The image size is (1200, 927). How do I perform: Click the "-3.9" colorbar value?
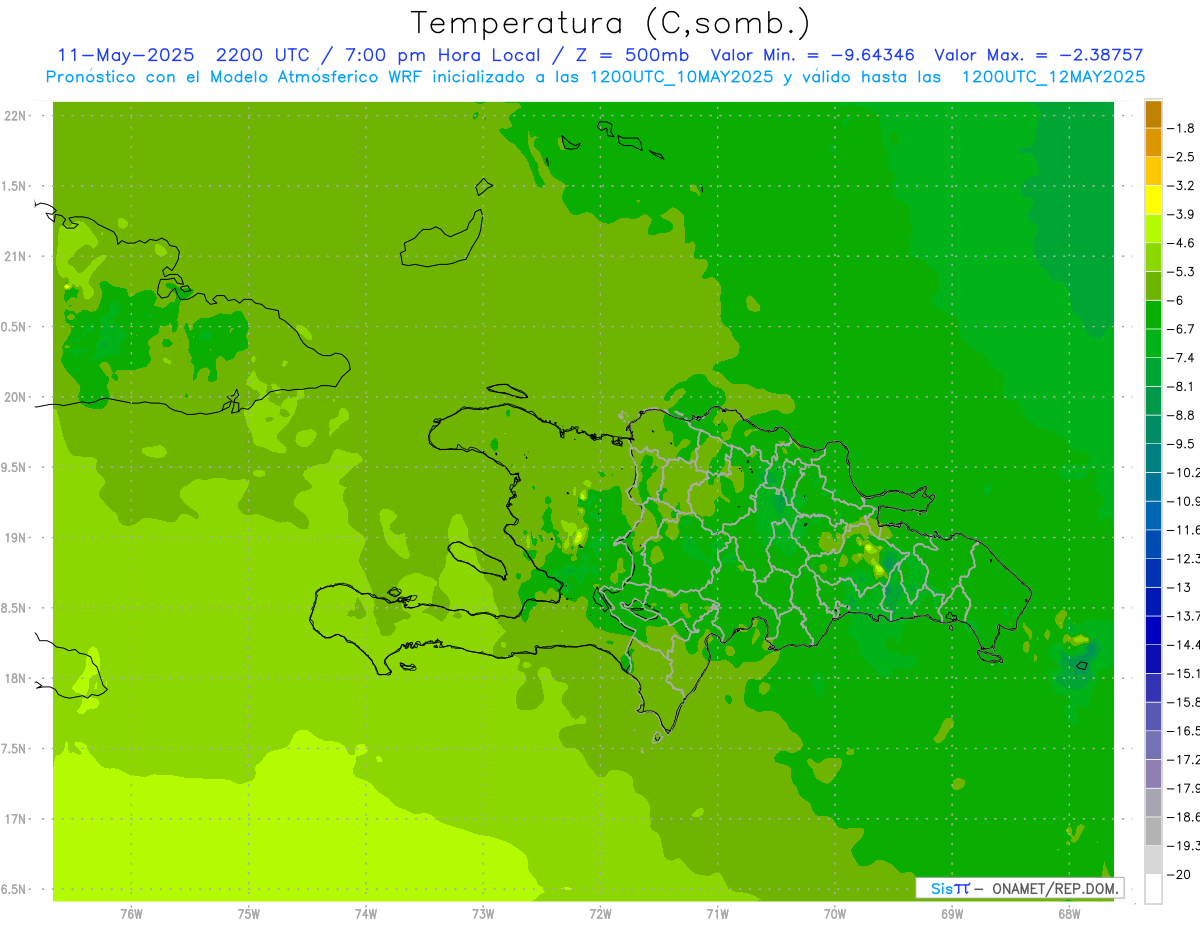pyautogui.click(x=1182, y=214)
